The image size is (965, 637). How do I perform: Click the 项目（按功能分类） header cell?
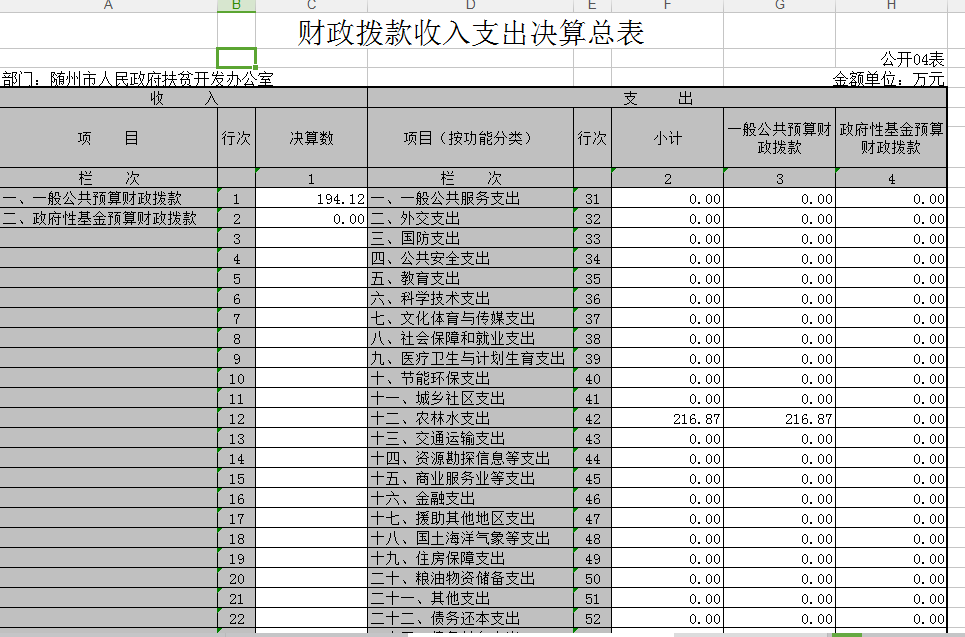470,139
